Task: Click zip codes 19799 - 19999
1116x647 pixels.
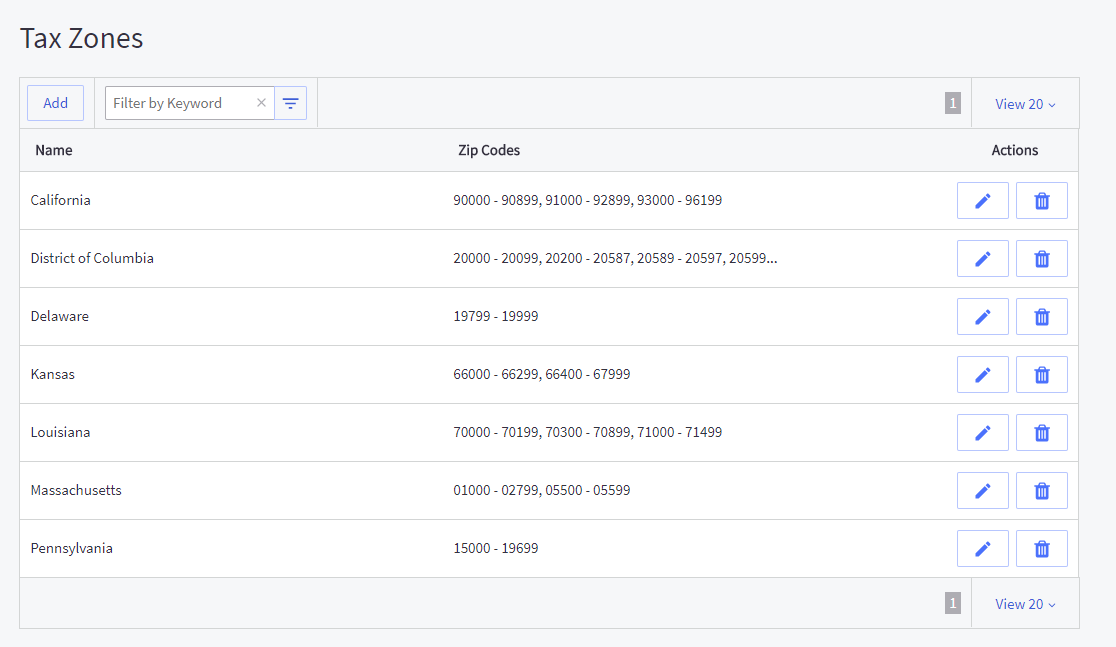Action: pyautogui.click(x=495, y=316)
